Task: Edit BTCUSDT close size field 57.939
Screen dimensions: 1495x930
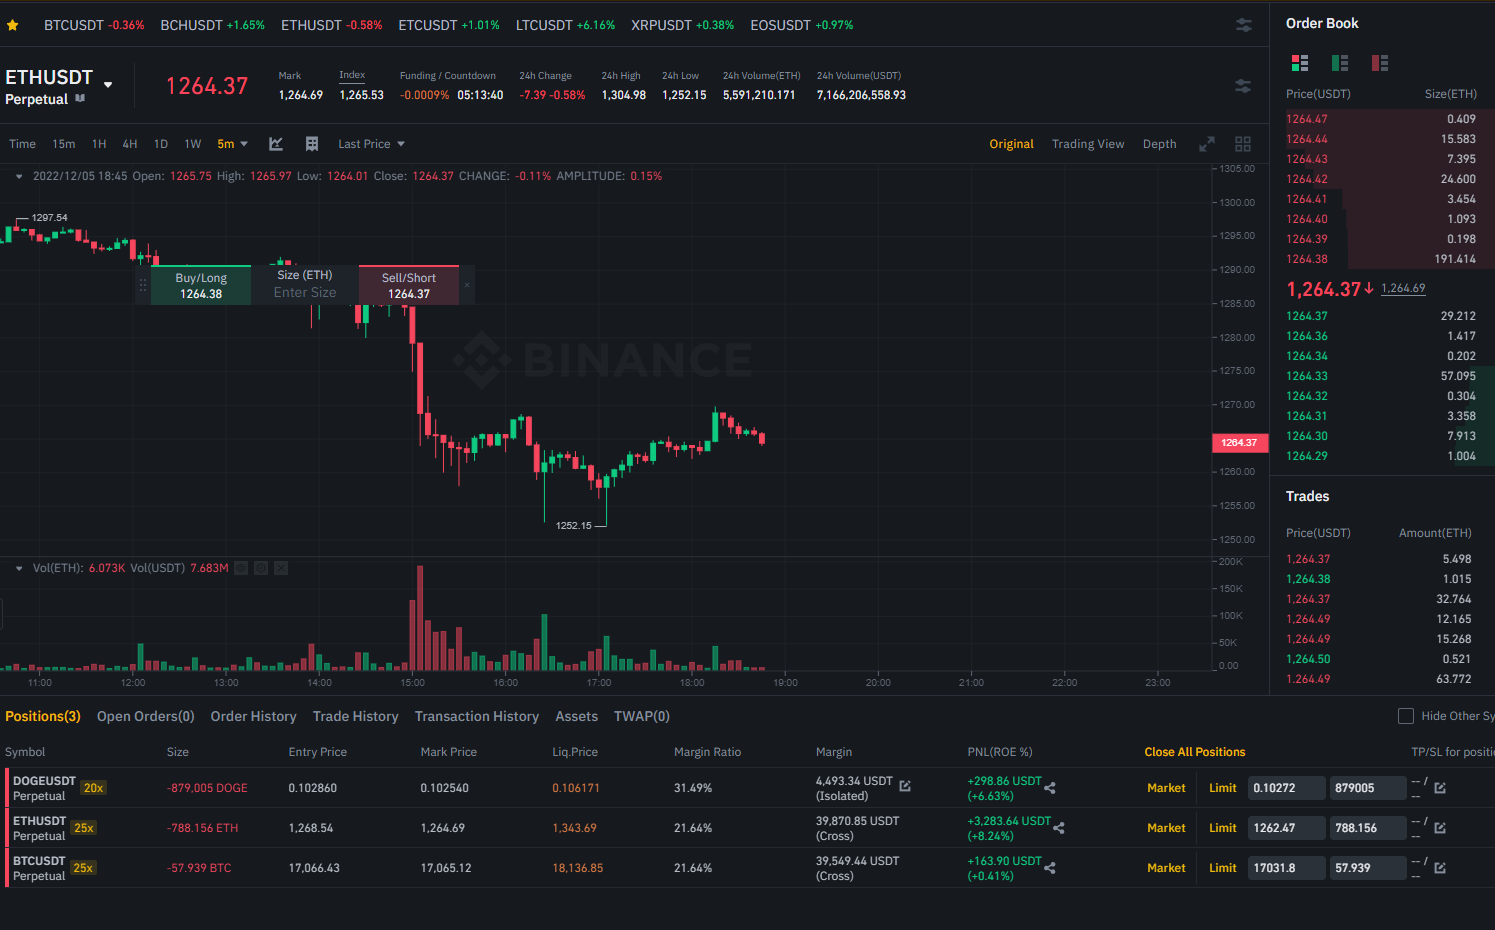Action: pyautogui.click(x=1368, y=868)
